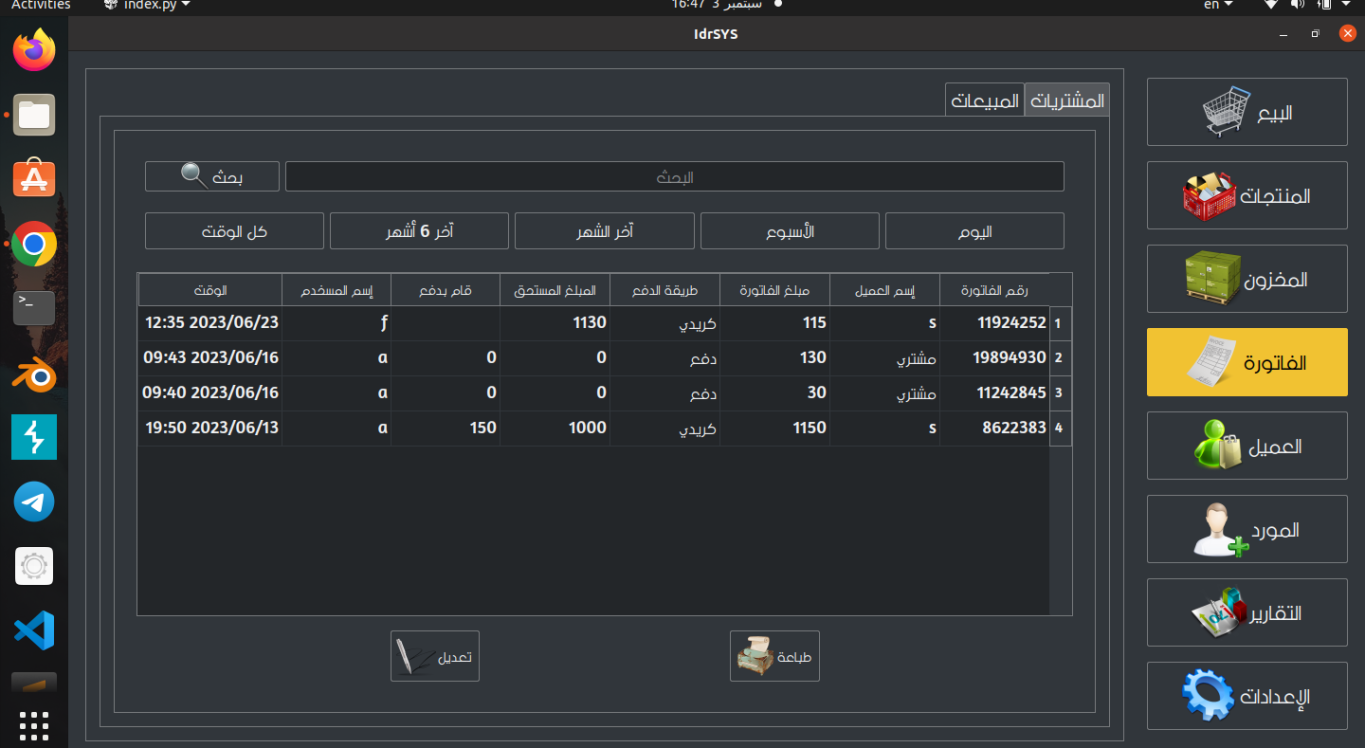1365x748 pixels.
Task: Select row header number 4
Action: [1060, 428]
